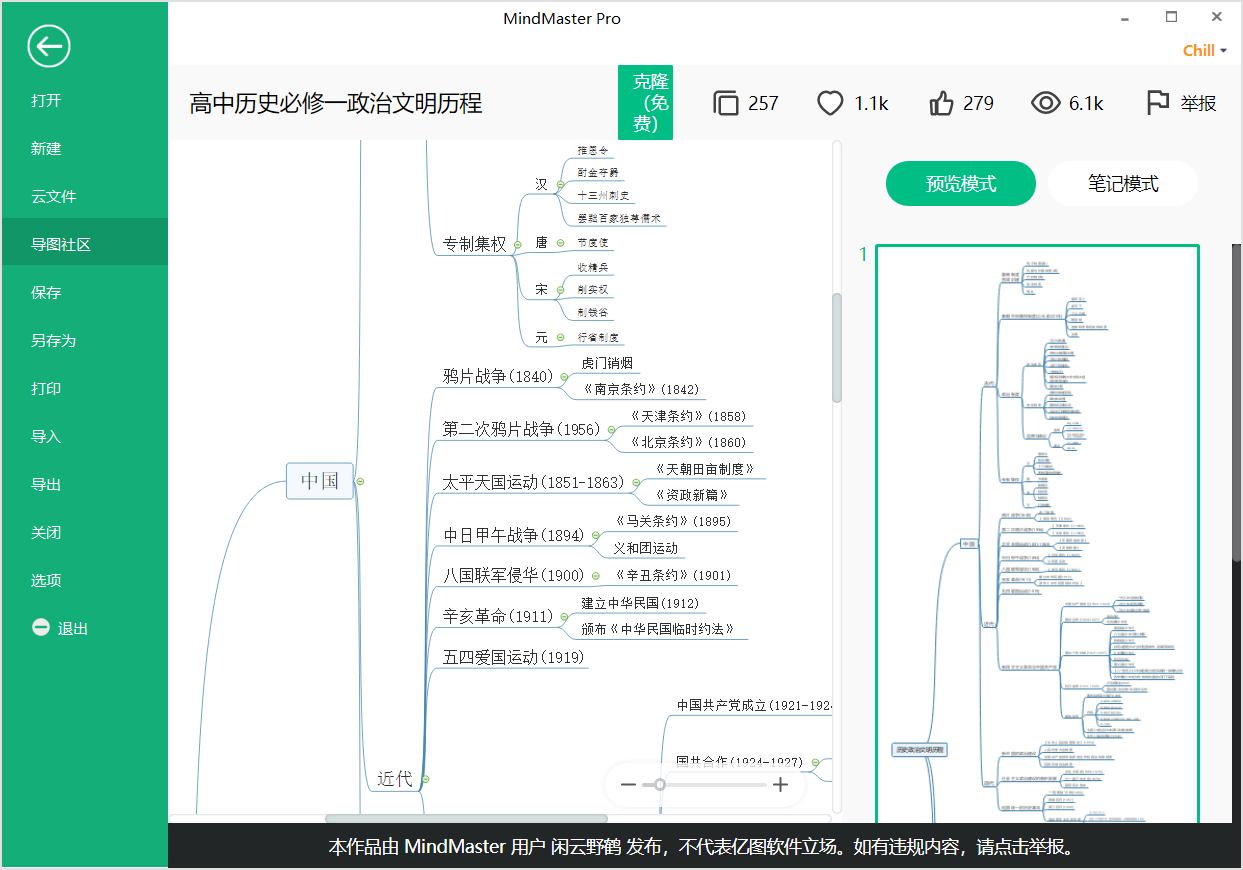
Task: Click 退出 to exit the app
Action: pos(73,628)
